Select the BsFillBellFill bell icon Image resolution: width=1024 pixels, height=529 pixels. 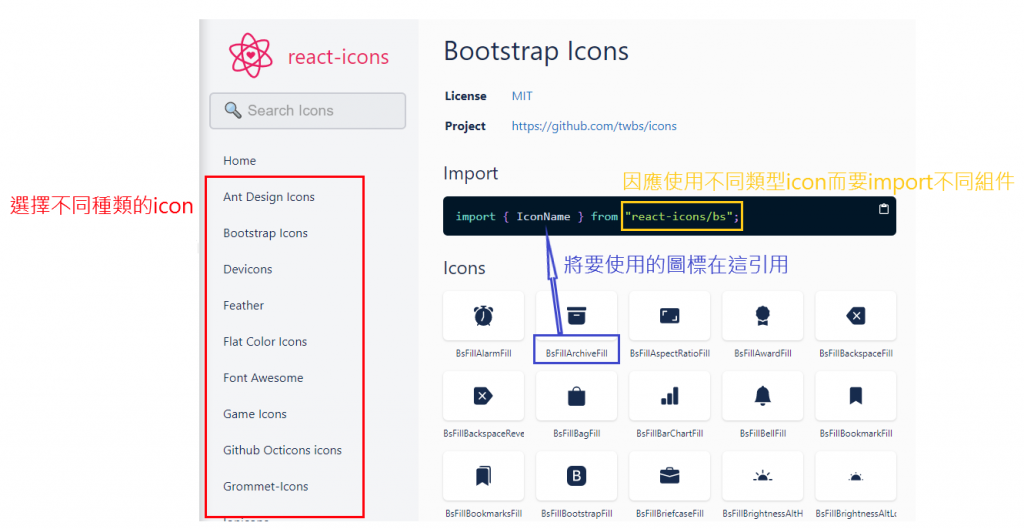[762, 396]
